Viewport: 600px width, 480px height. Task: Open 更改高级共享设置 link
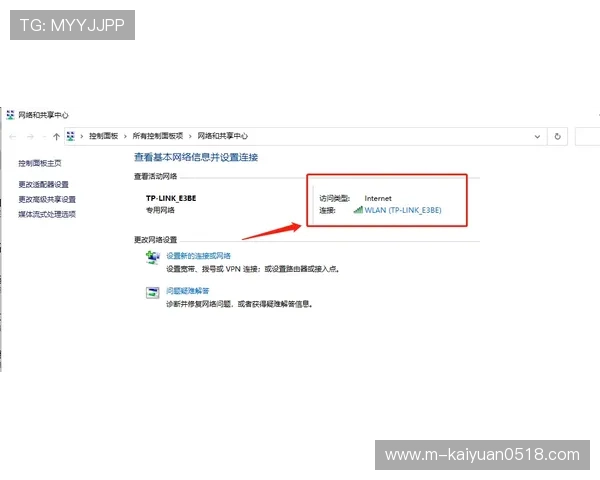(x=47, y=199)
